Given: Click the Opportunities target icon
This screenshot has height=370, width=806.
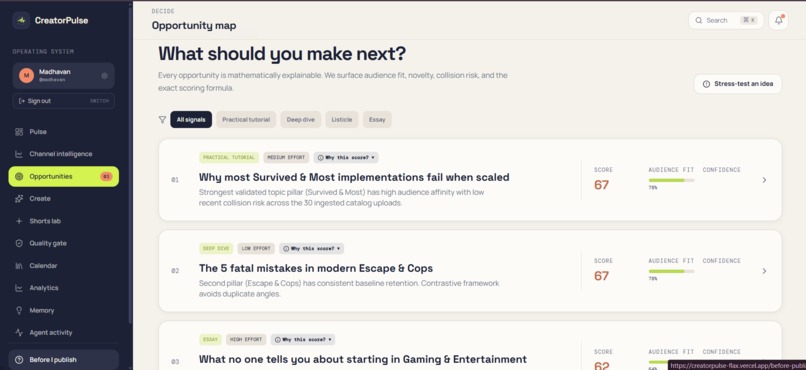Looking at the screenshot, I should [x=19, y=177].
